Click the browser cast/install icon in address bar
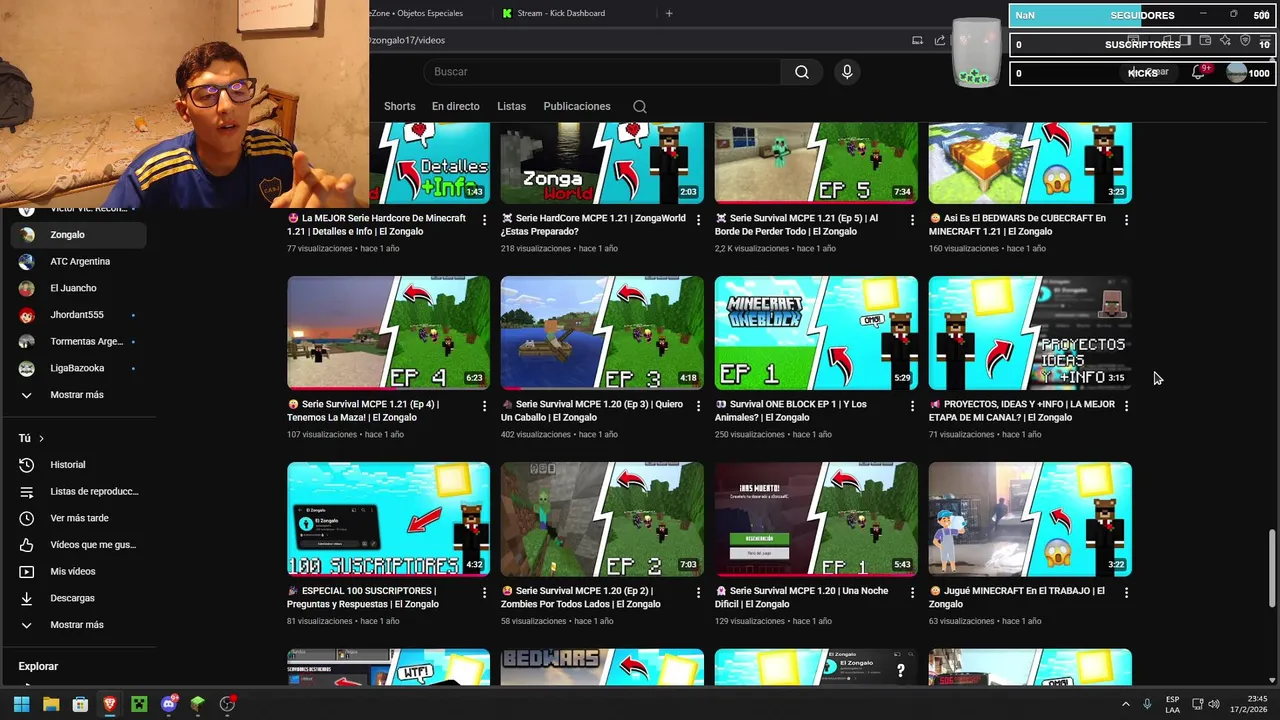Viewport: 1280px width, 720px height. tap(917, 40)
